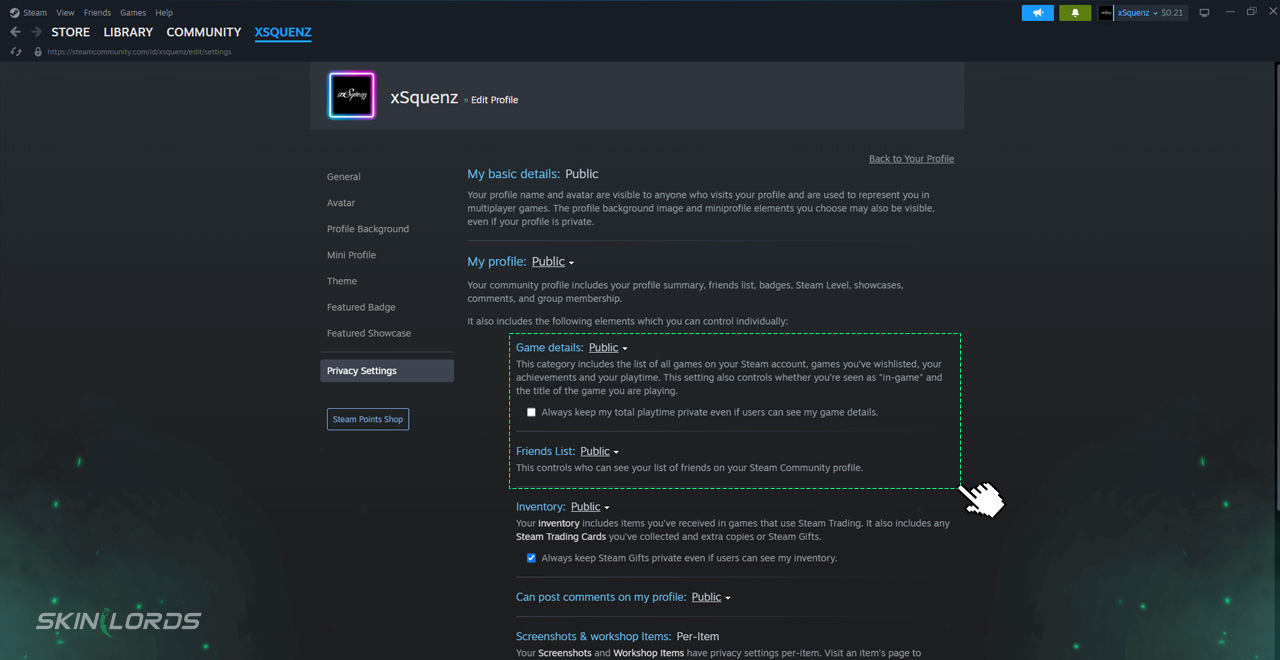Uncheck the keep Steam Gifts private checkbox
Viewport: 1280px width, 660px height.
click(531, 558)
